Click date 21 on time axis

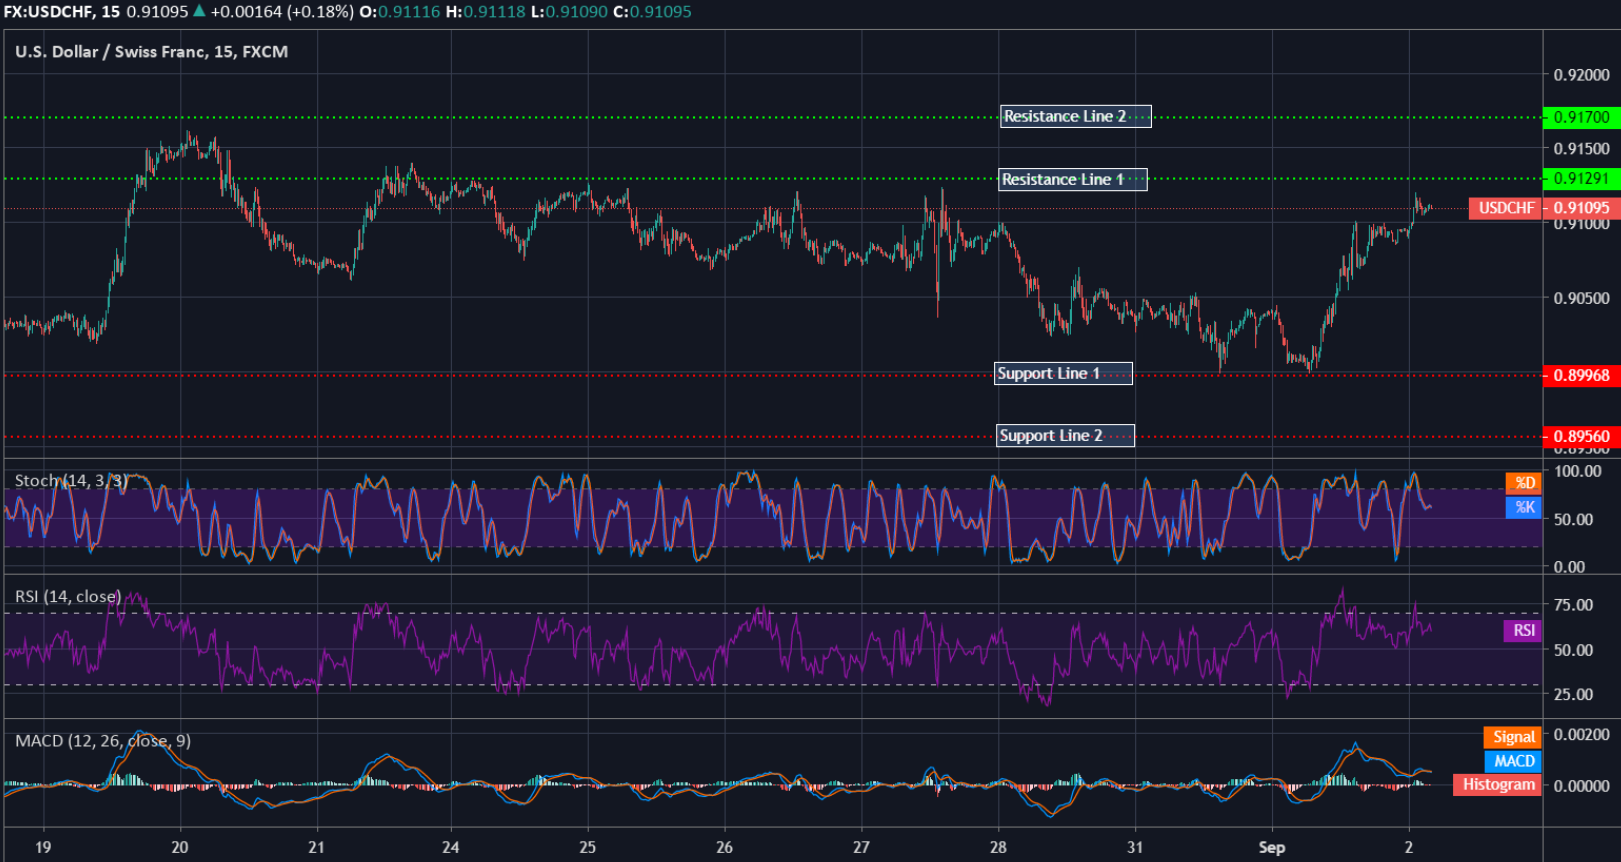point(316,848)
